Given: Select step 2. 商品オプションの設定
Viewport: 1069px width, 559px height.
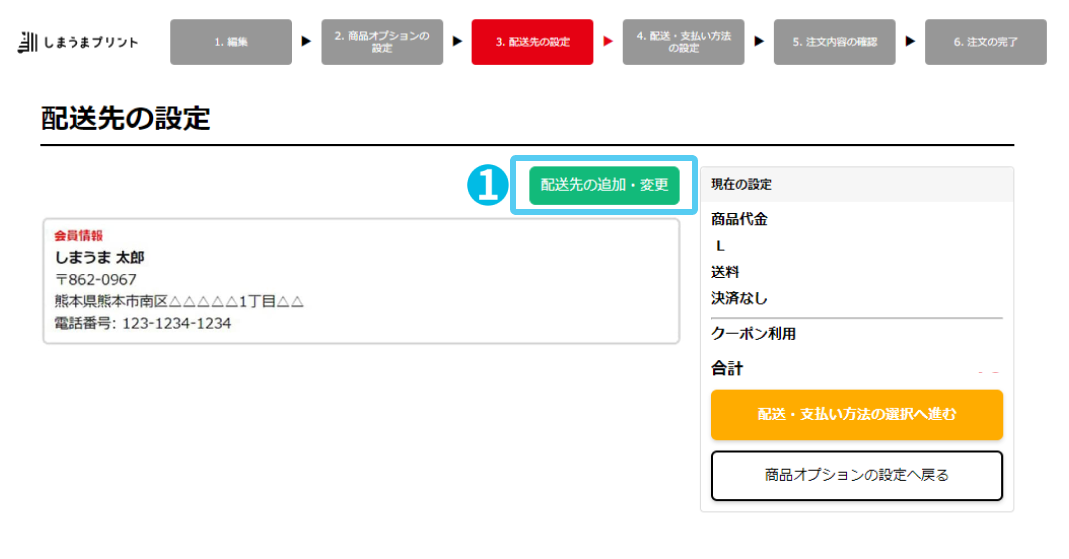Looking at the screenshot, I should [x=382, y=42].
